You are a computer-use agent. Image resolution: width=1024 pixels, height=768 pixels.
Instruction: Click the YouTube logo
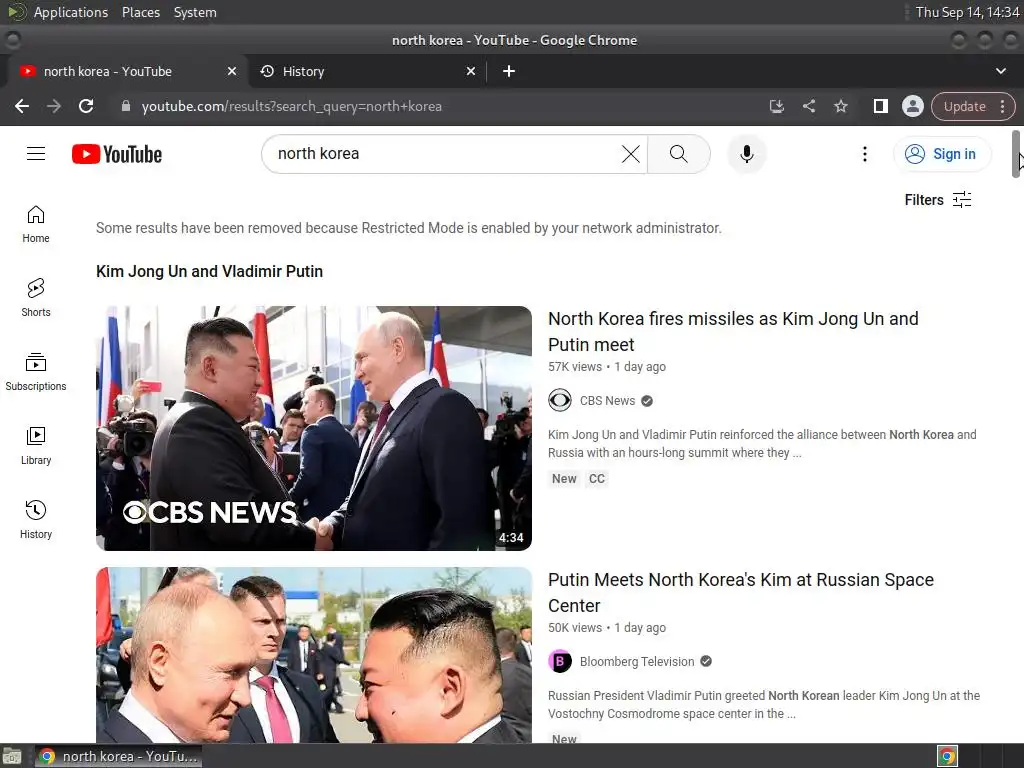click(x=117, y=154)
